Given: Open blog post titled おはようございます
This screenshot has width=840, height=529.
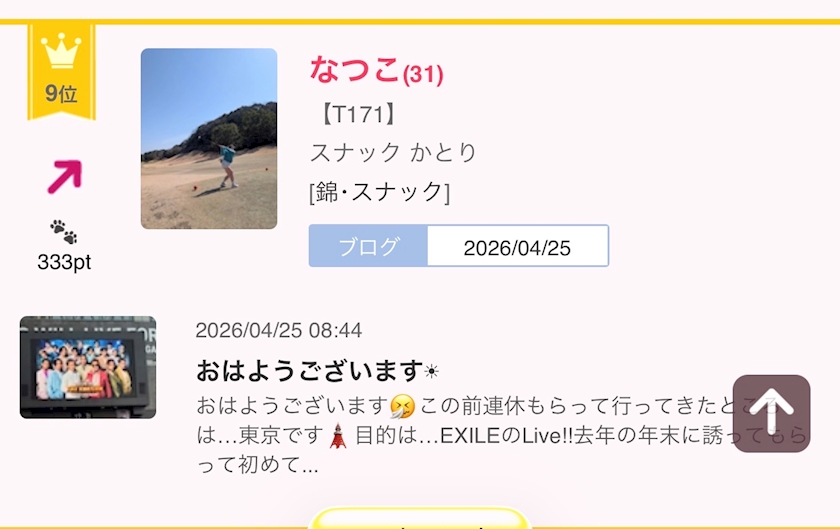Looking at the screenshot, I should [317, 370].
